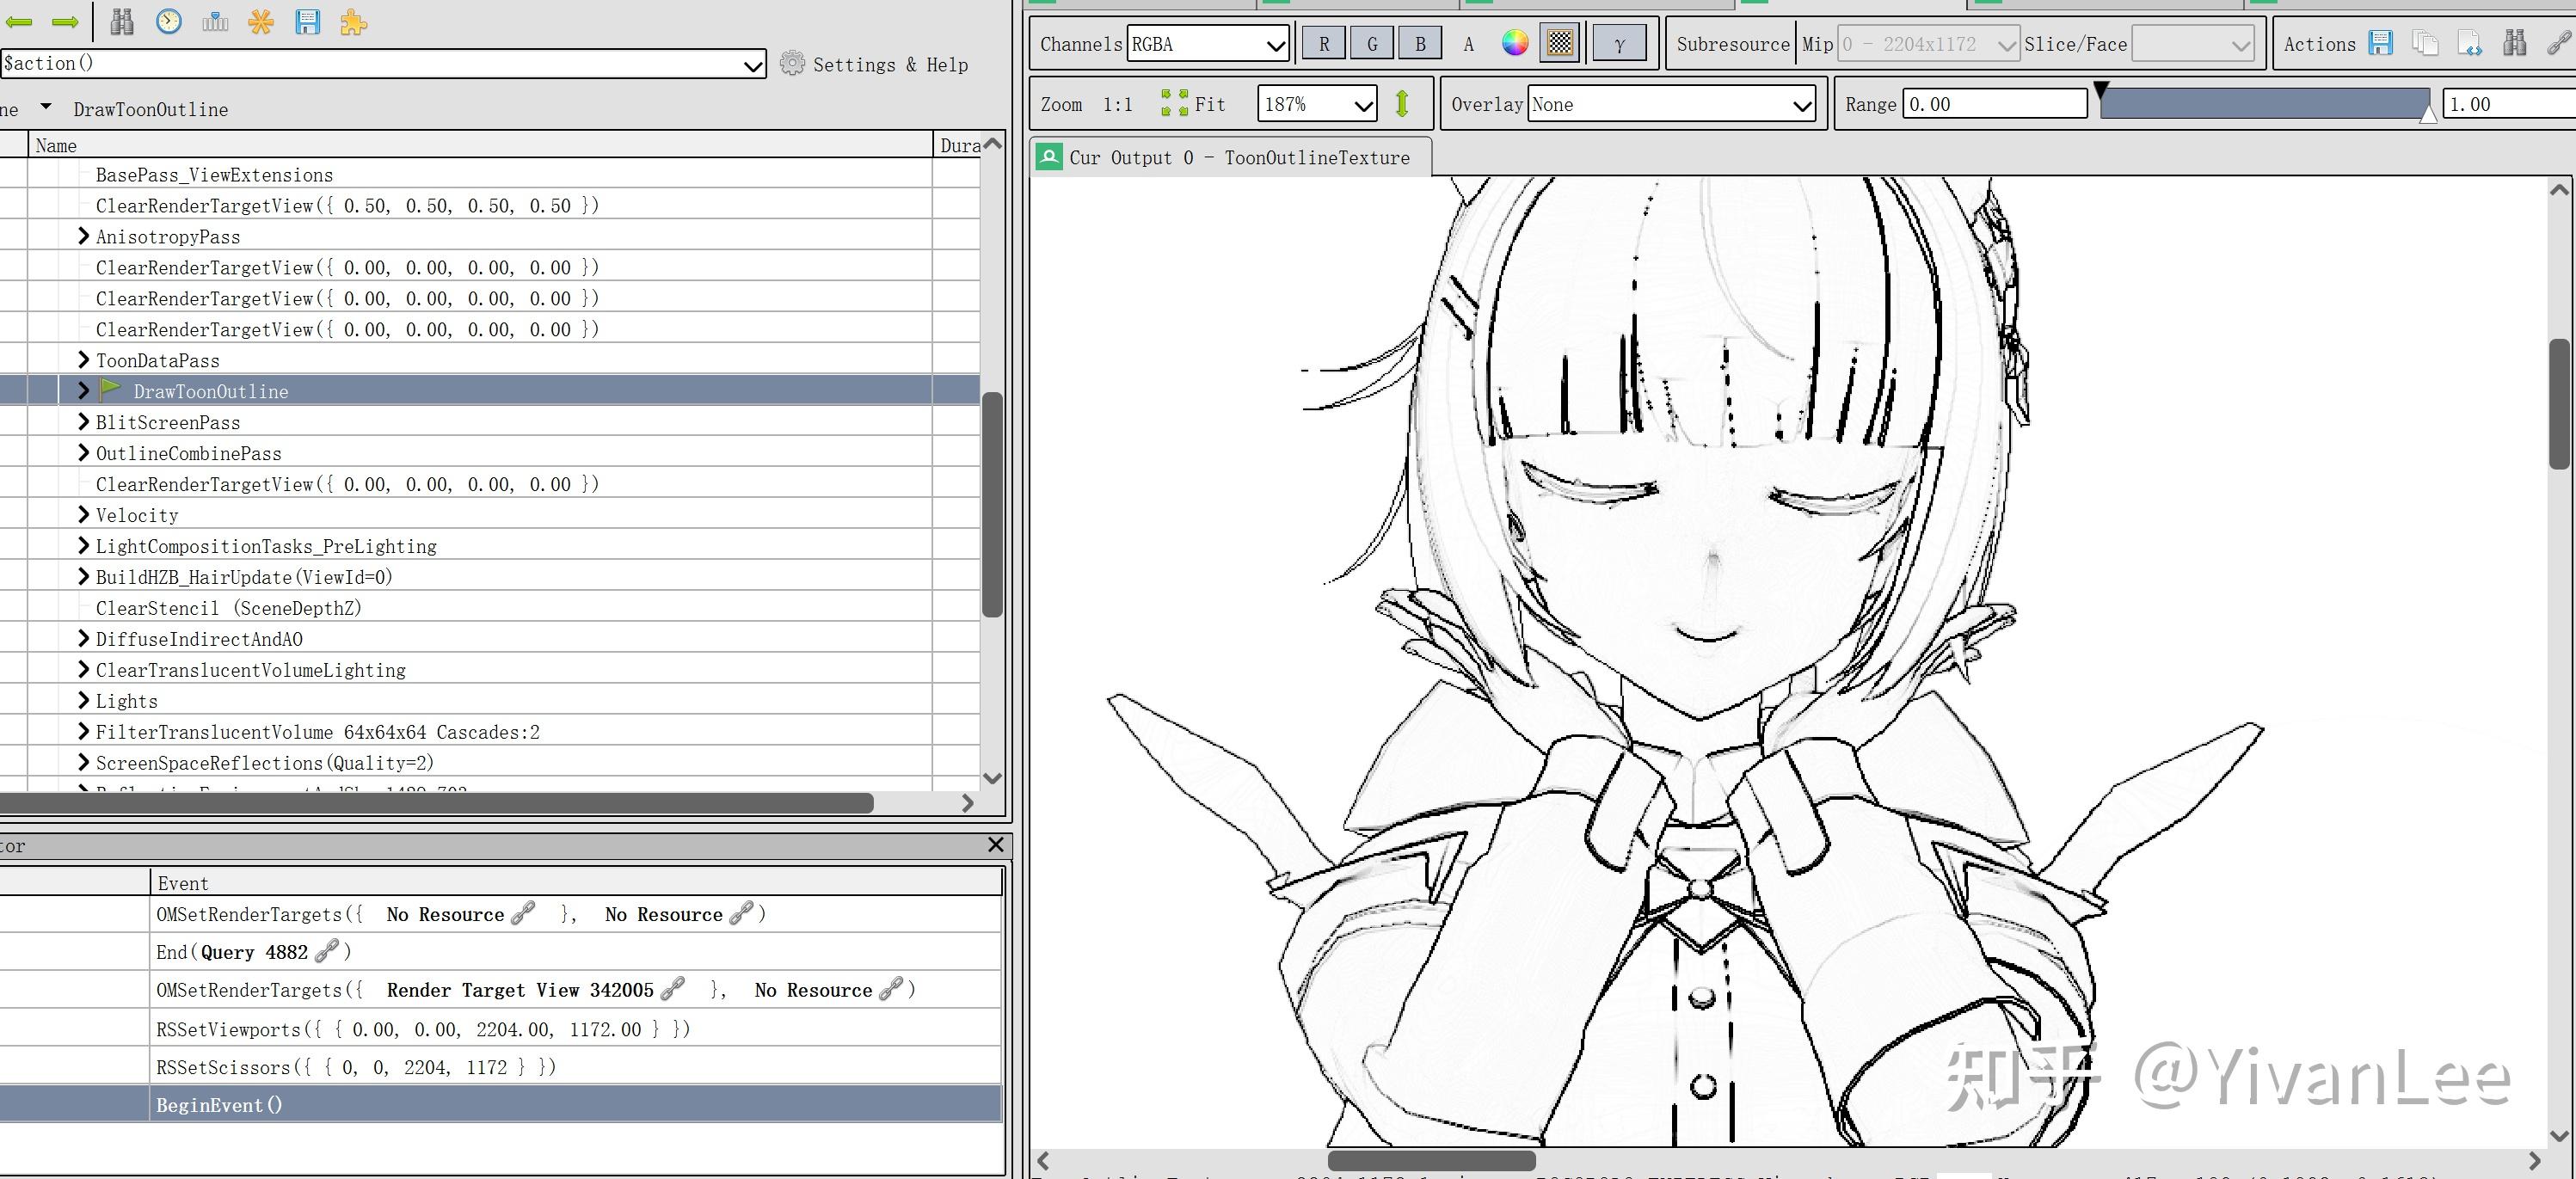Toggle the checkerboard background button
Screen dimensions: 2576x1179
pos(1559,43)
